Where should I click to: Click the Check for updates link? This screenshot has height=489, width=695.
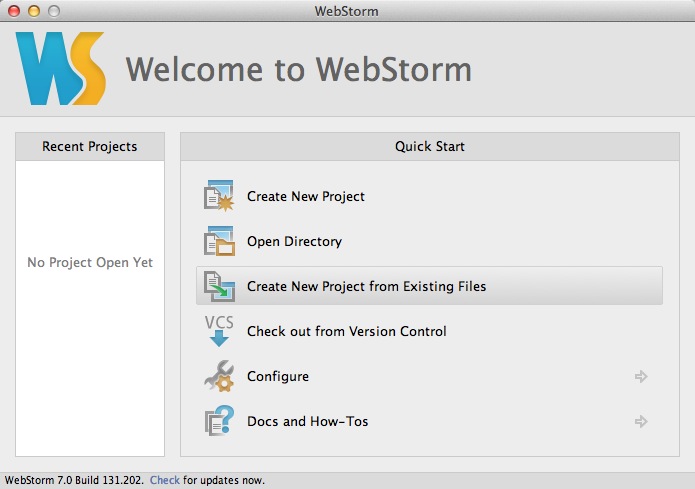(x=165, y=480)
